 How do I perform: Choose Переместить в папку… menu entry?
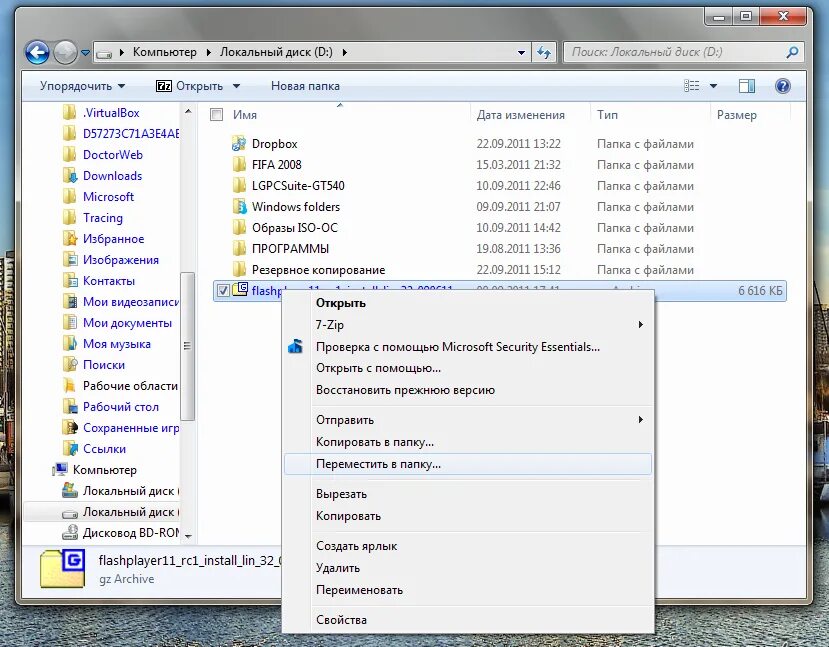click(x=468, y=464)
